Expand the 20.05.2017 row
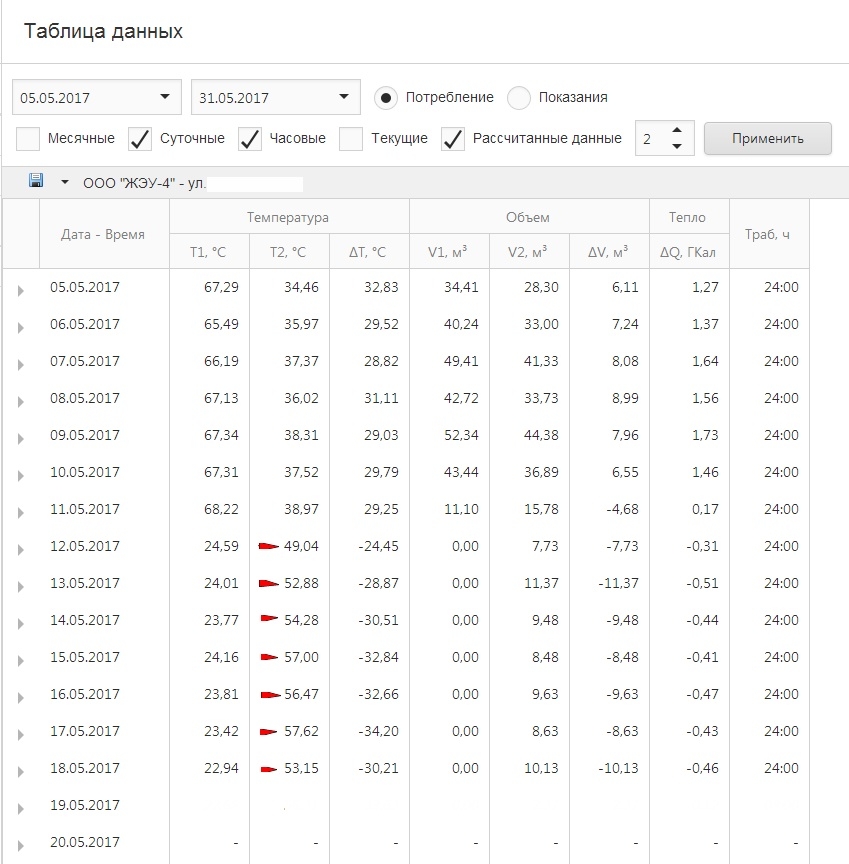Image resolution: width=849 pixels, height=864 pixels. pyautogui.click(x=20, y=845)
